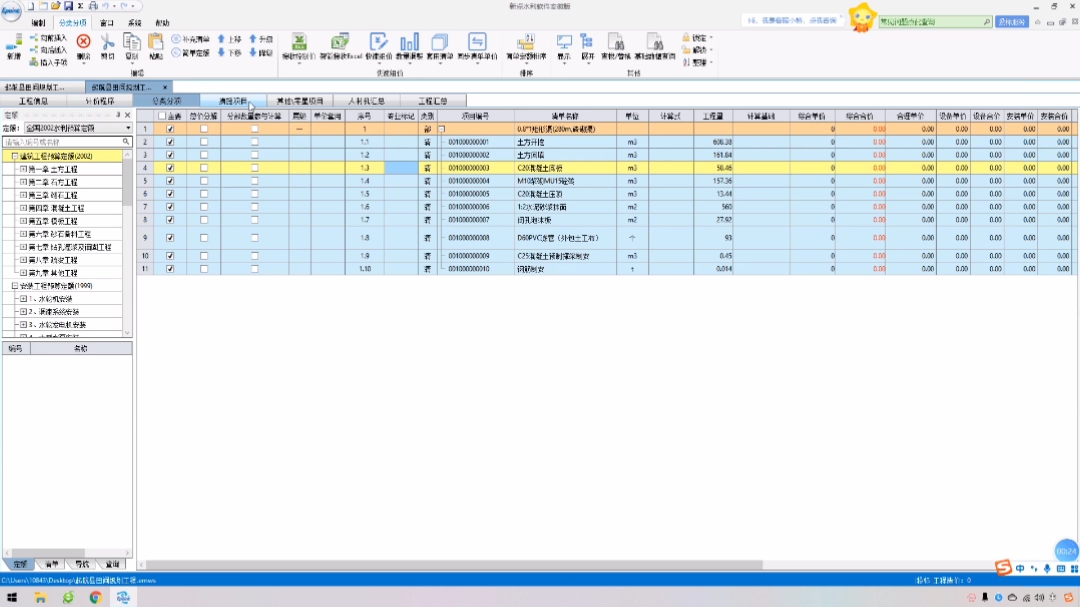The height and width of the screenshot is (607, 1080).
Task: Click the lock (锁定) icon in ribbon
Action: coord(686,37)
